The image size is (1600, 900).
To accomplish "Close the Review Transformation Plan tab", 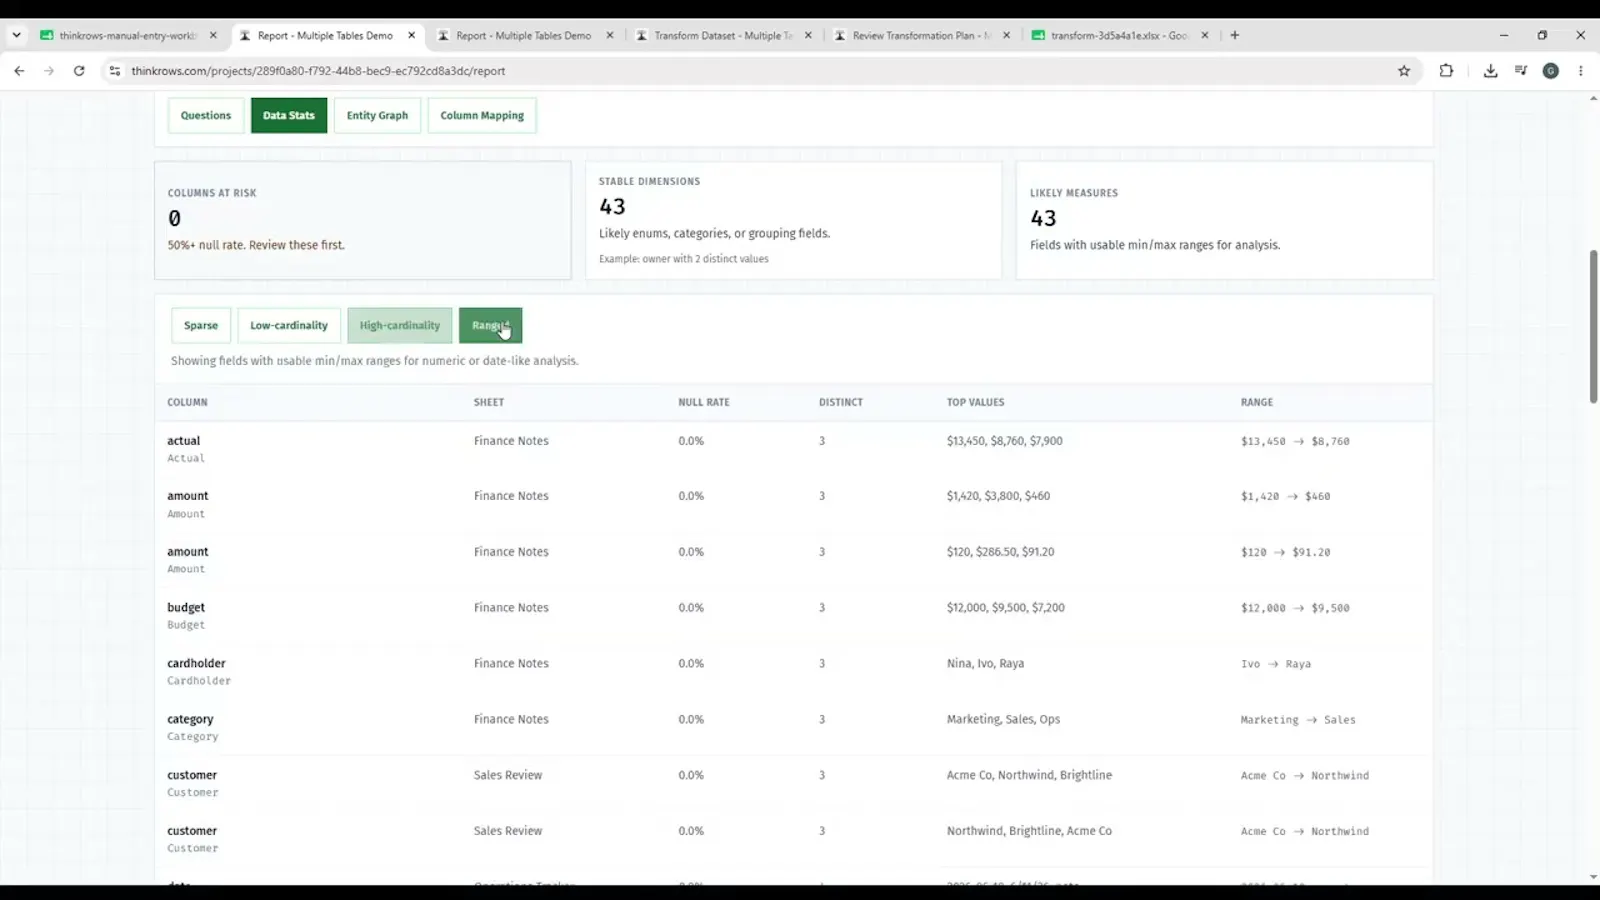I will tap(1007, 35).
